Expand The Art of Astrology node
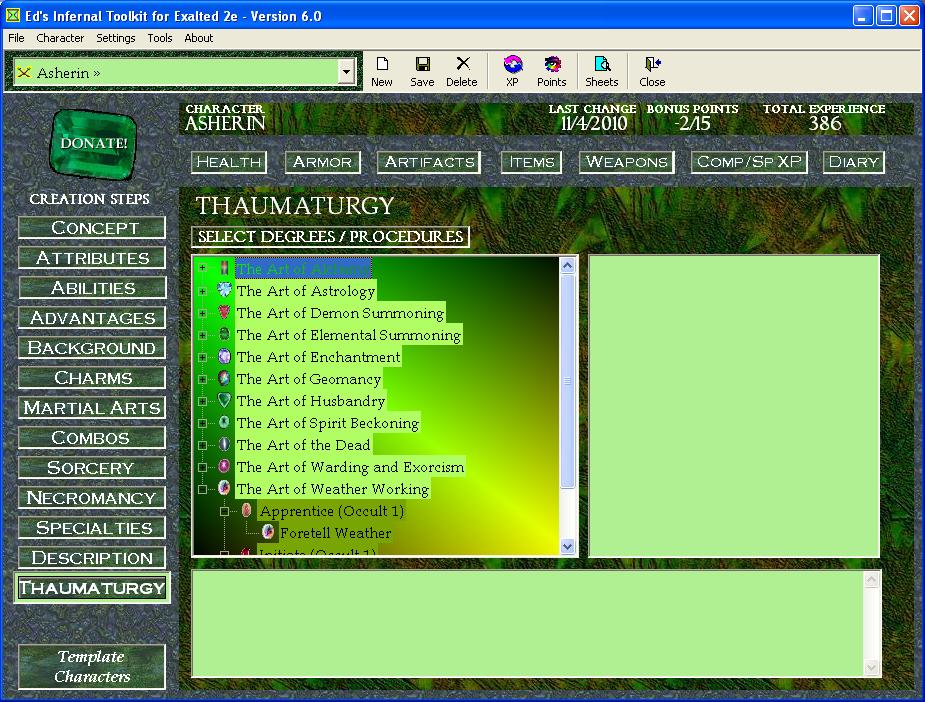The width and height of the screenshot is (925, 702). (203, 291)
